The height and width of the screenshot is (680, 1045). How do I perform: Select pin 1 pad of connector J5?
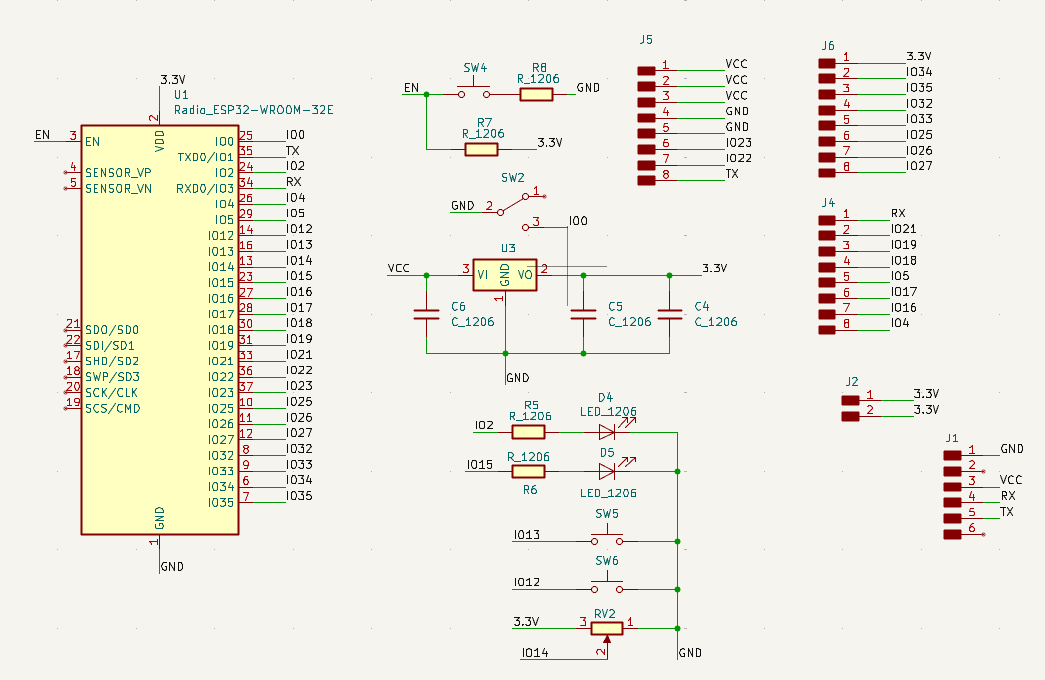coord(646,71)
